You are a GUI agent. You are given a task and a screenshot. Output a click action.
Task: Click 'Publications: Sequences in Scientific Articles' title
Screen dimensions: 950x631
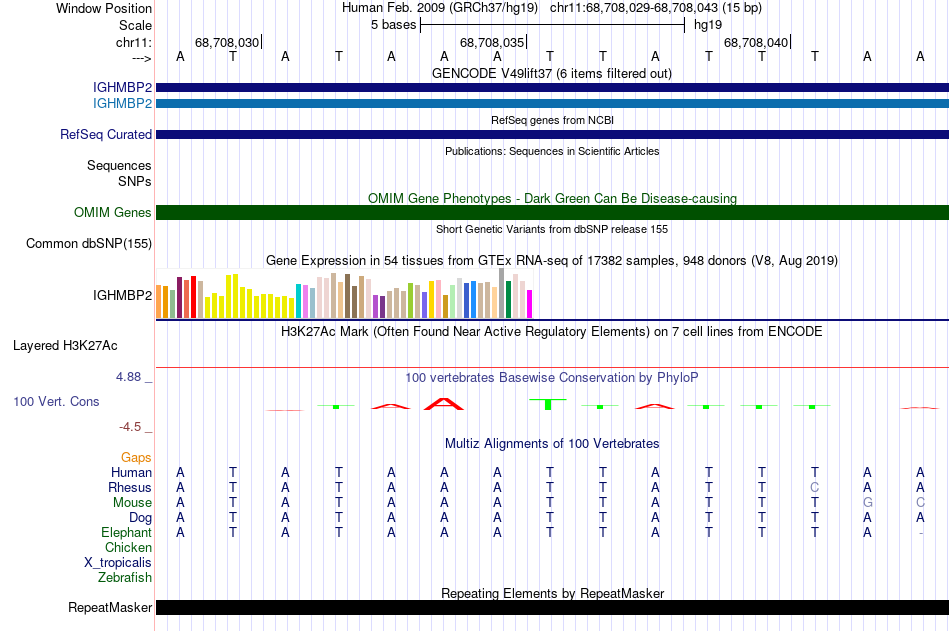552,151
